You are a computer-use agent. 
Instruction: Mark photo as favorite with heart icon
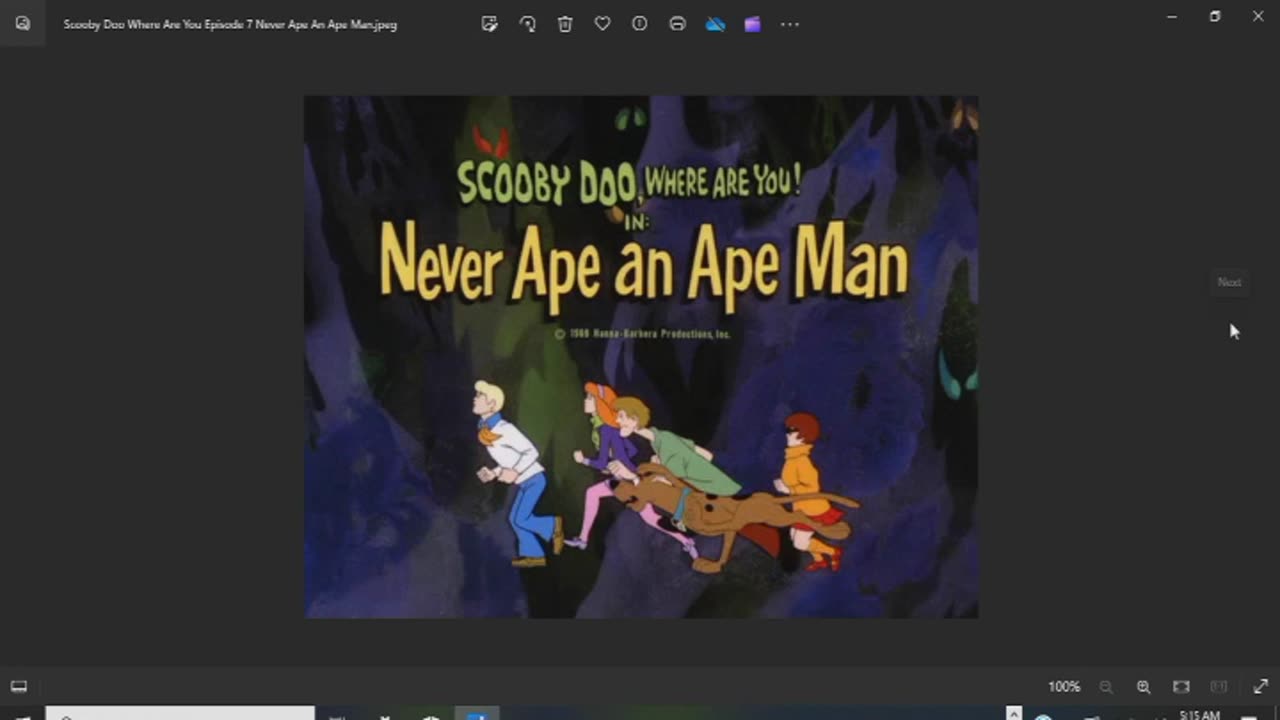(602, 24)
